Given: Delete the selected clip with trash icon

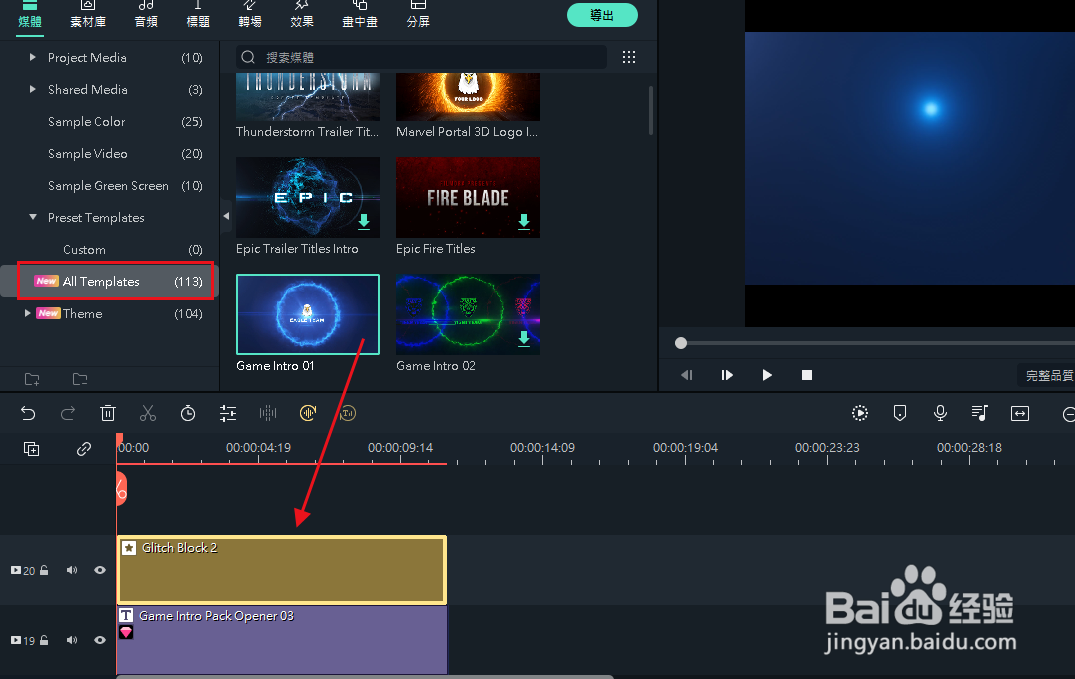Looking at the screenshot, I should 108,413.
